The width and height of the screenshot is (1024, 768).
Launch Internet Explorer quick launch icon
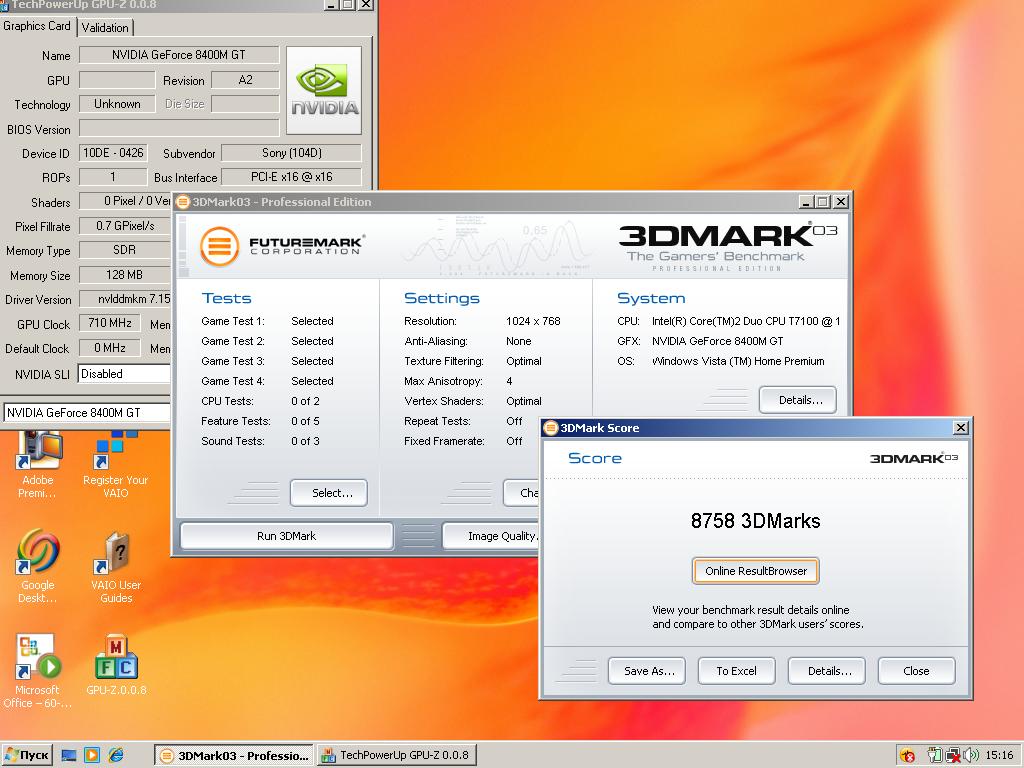tap(116, 756)
